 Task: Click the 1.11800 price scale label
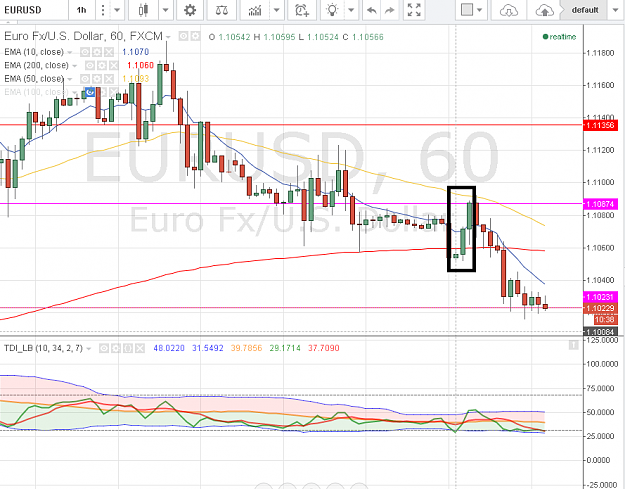point(601,53)
